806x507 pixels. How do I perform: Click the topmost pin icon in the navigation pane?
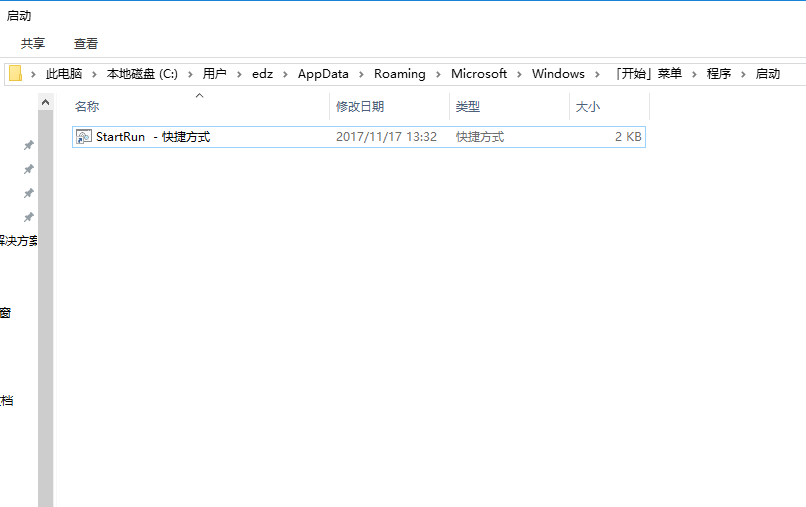(x=29, y=145)
